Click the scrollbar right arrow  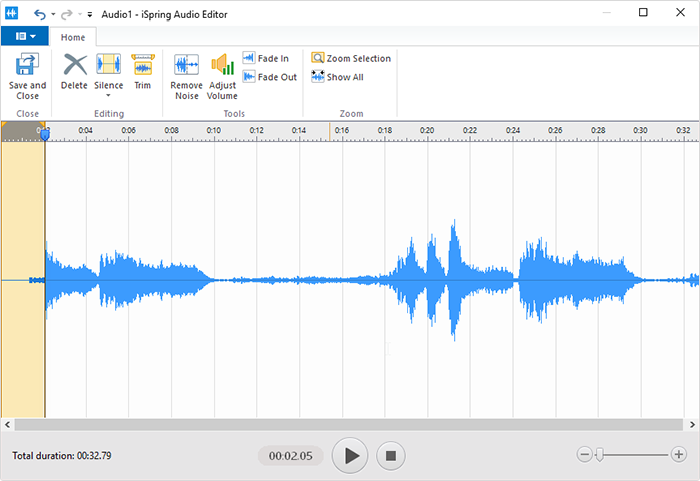coord(692,425)
